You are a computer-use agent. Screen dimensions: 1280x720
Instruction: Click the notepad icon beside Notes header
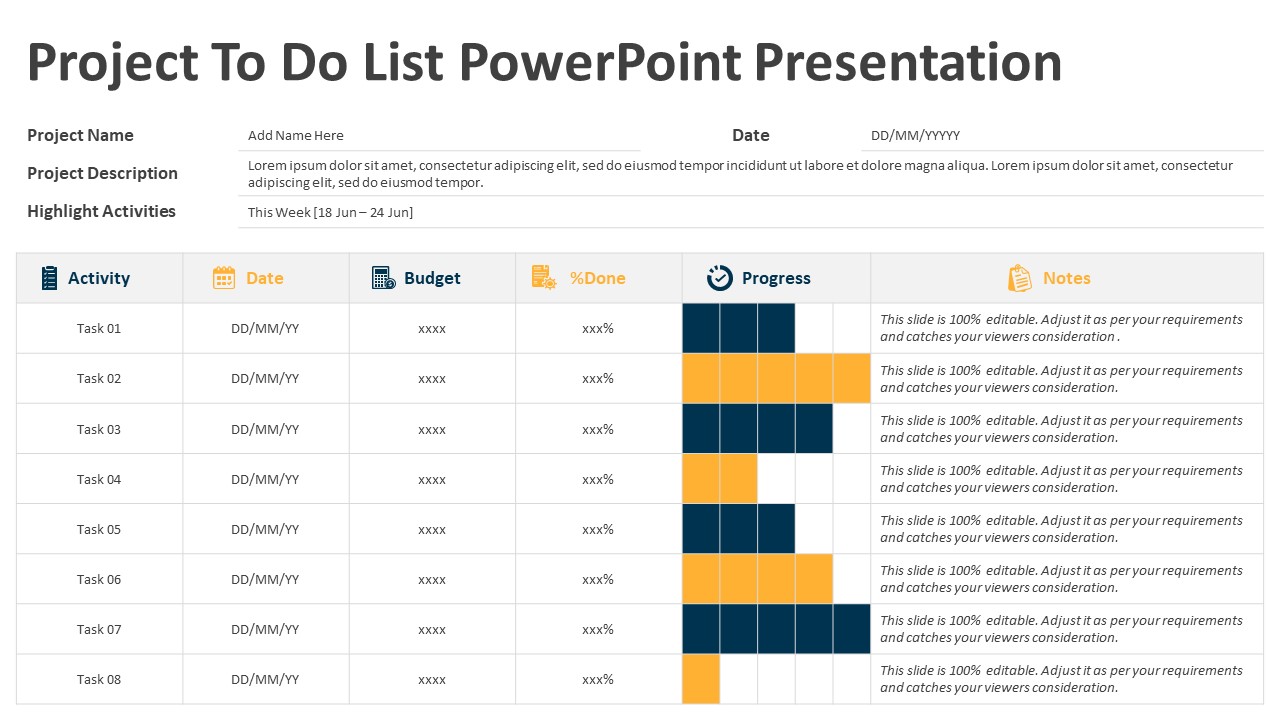click(x=1019, y=278)
